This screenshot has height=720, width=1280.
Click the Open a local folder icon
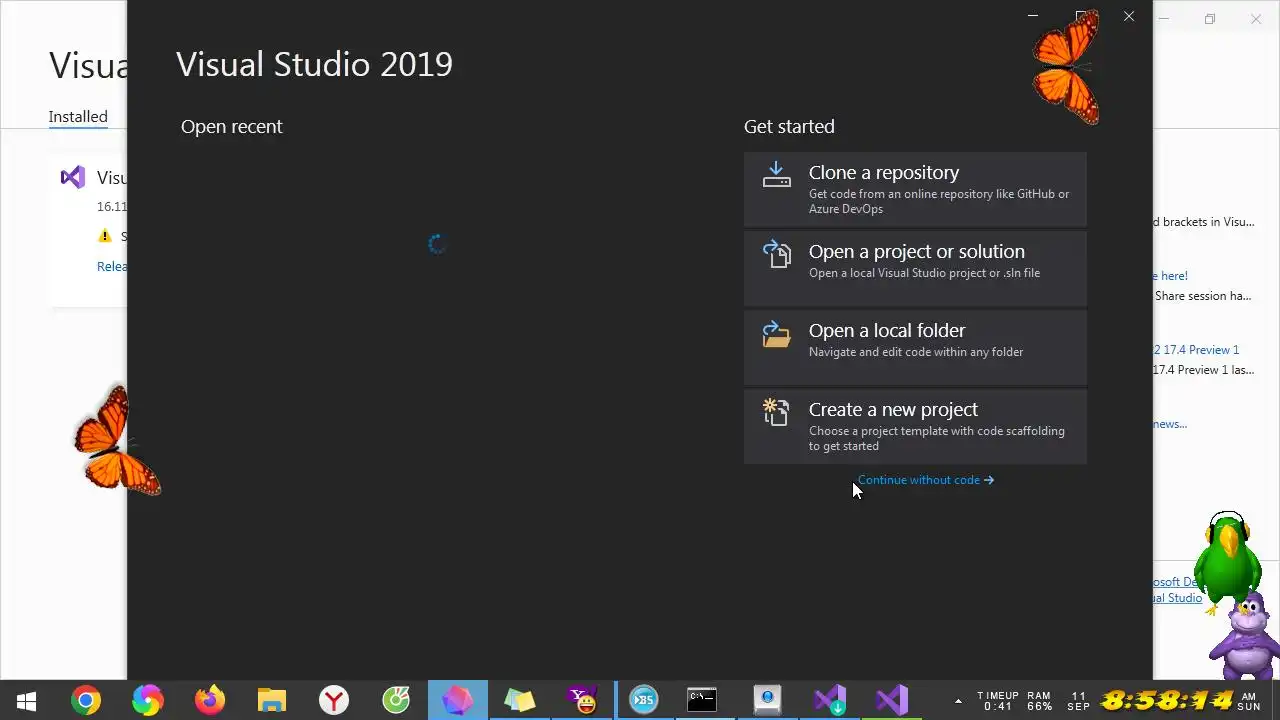coord(776,333)
